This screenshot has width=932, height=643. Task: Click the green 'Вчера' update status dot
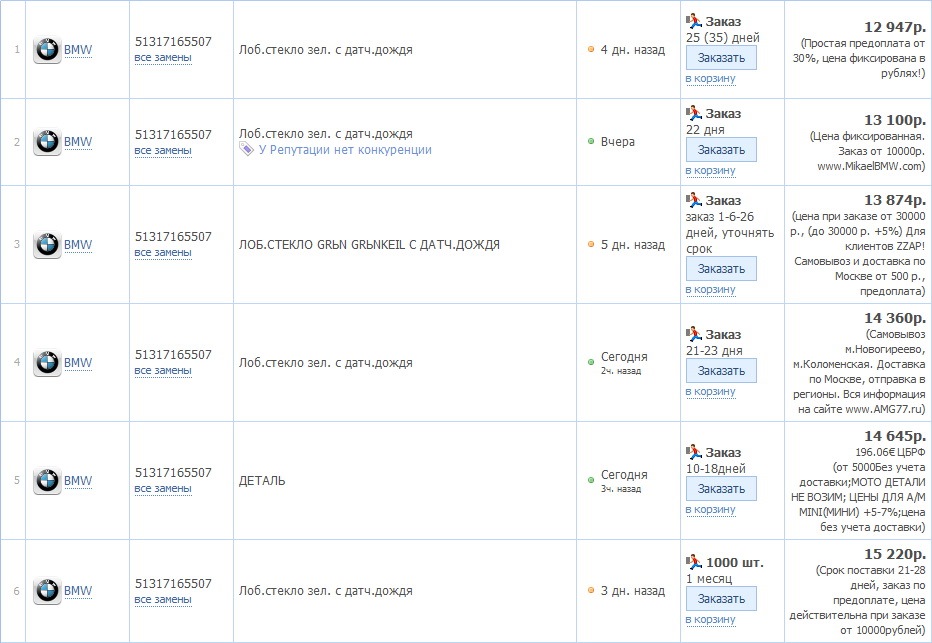[x=591, y=142]
